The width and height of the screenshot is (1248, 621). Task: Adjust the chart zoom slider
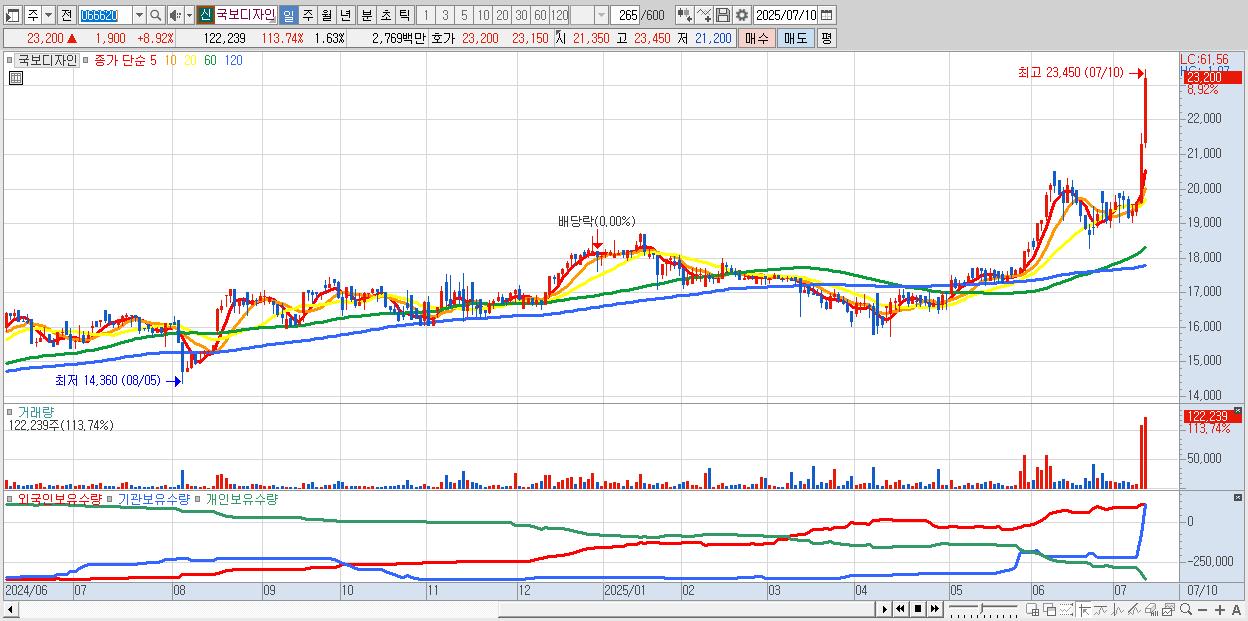tap(983, 609)
